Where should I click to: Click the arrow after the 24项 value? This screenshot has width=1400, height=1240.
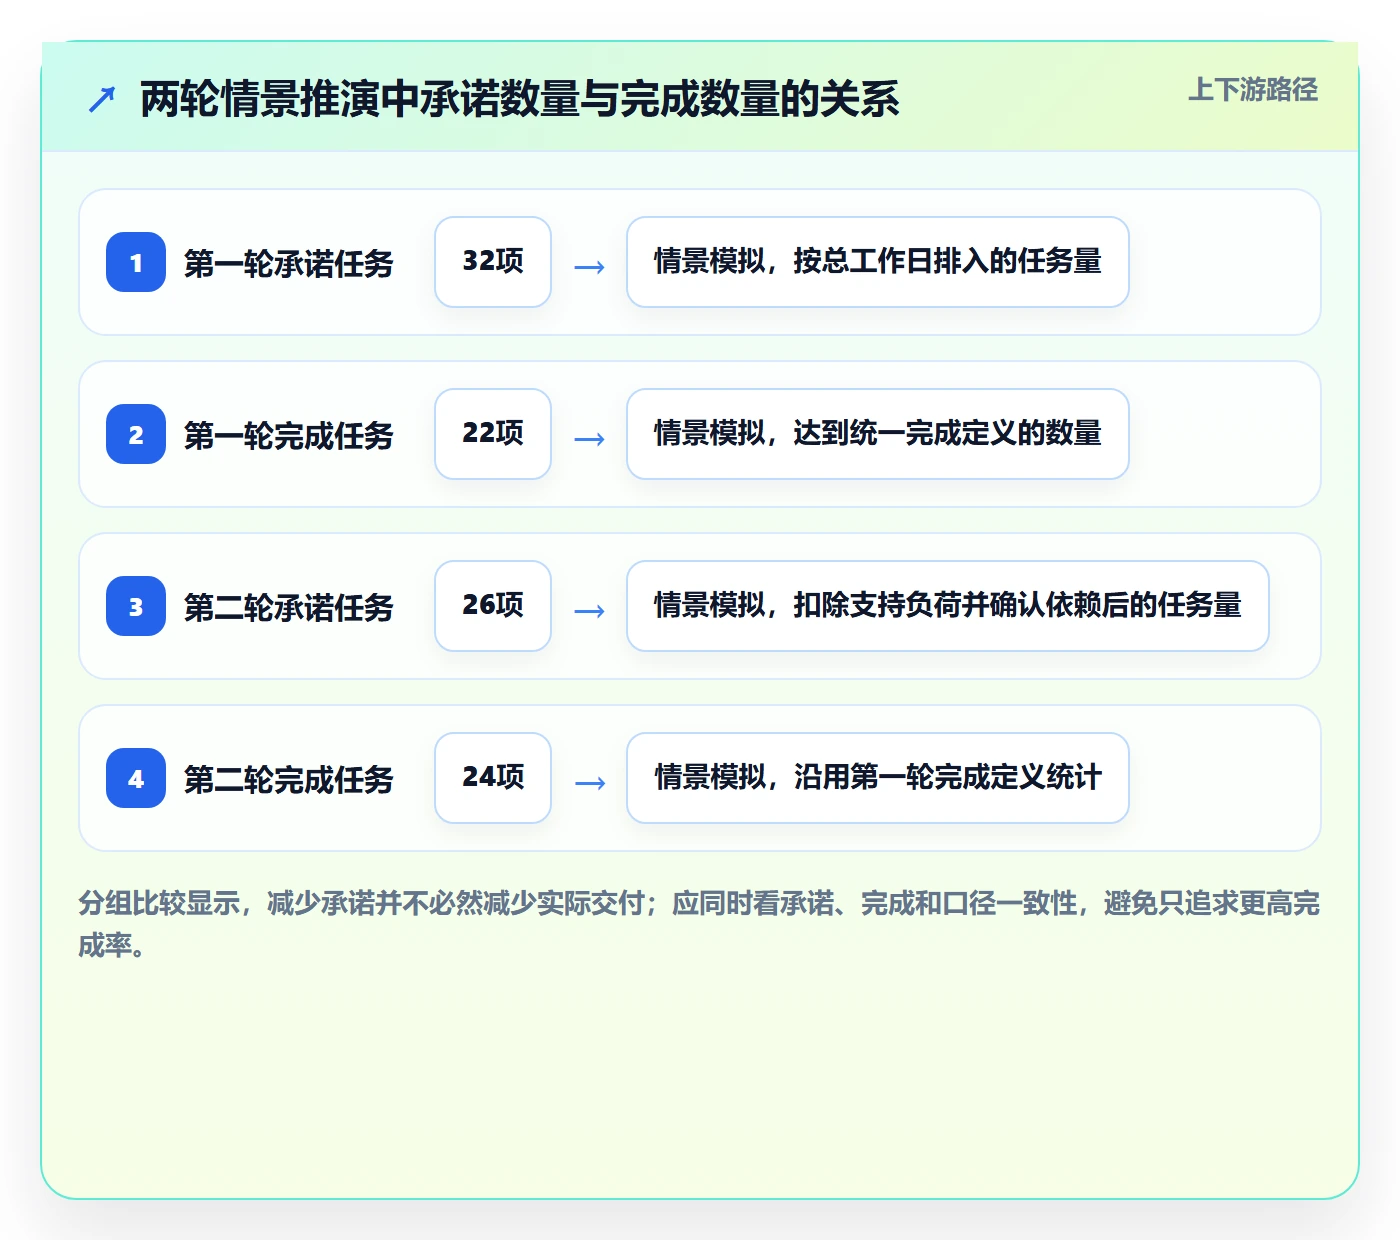(x=590, y=782)
